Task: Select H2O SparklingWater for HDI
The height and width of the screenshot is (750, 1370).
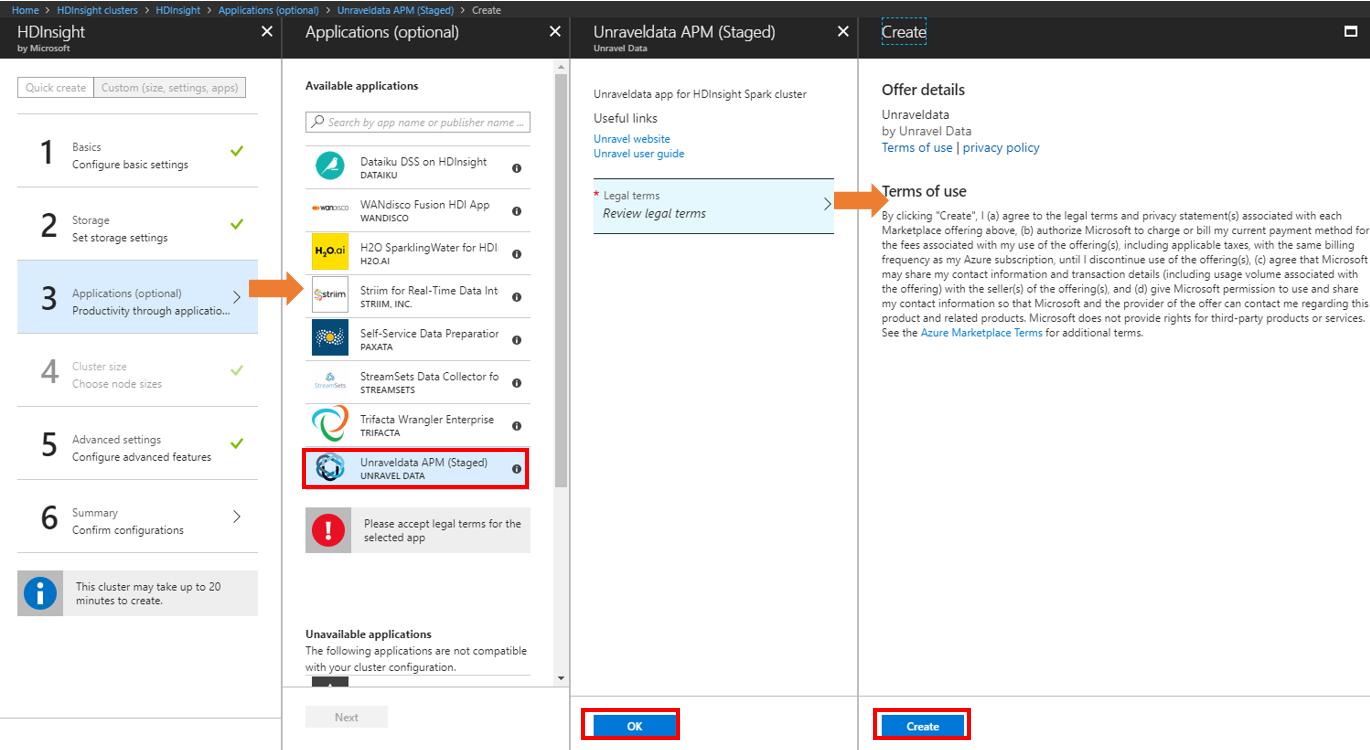Action: pos(417,253)
